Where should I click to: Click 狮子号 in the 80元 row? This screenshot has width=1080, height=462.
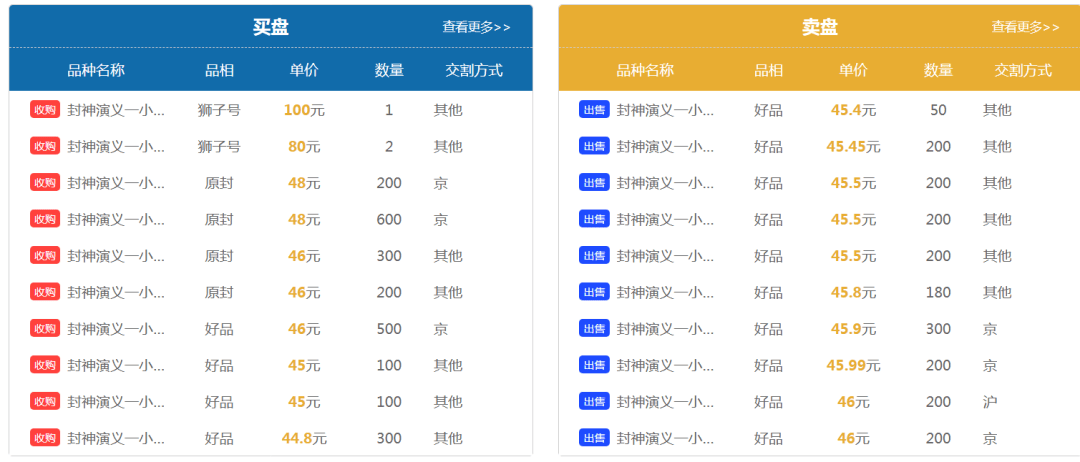pos(219,146)
